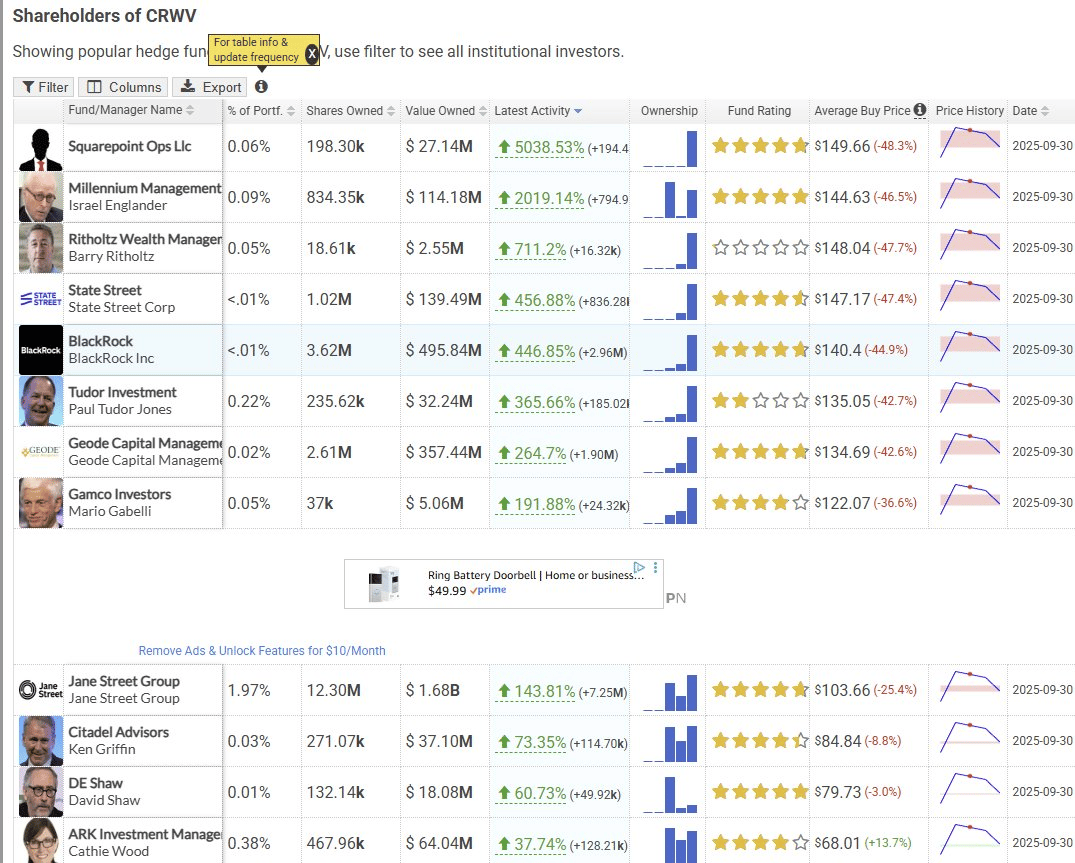Click Mario Gabelli's photo
The image size is (1075, 863).
point(40,503)
